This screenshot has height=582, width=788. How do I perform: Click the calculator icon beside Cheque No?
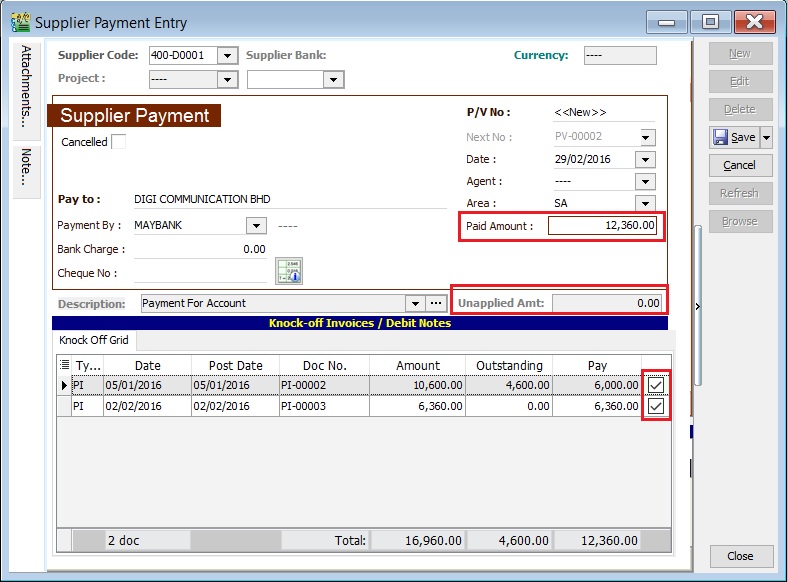289,271
